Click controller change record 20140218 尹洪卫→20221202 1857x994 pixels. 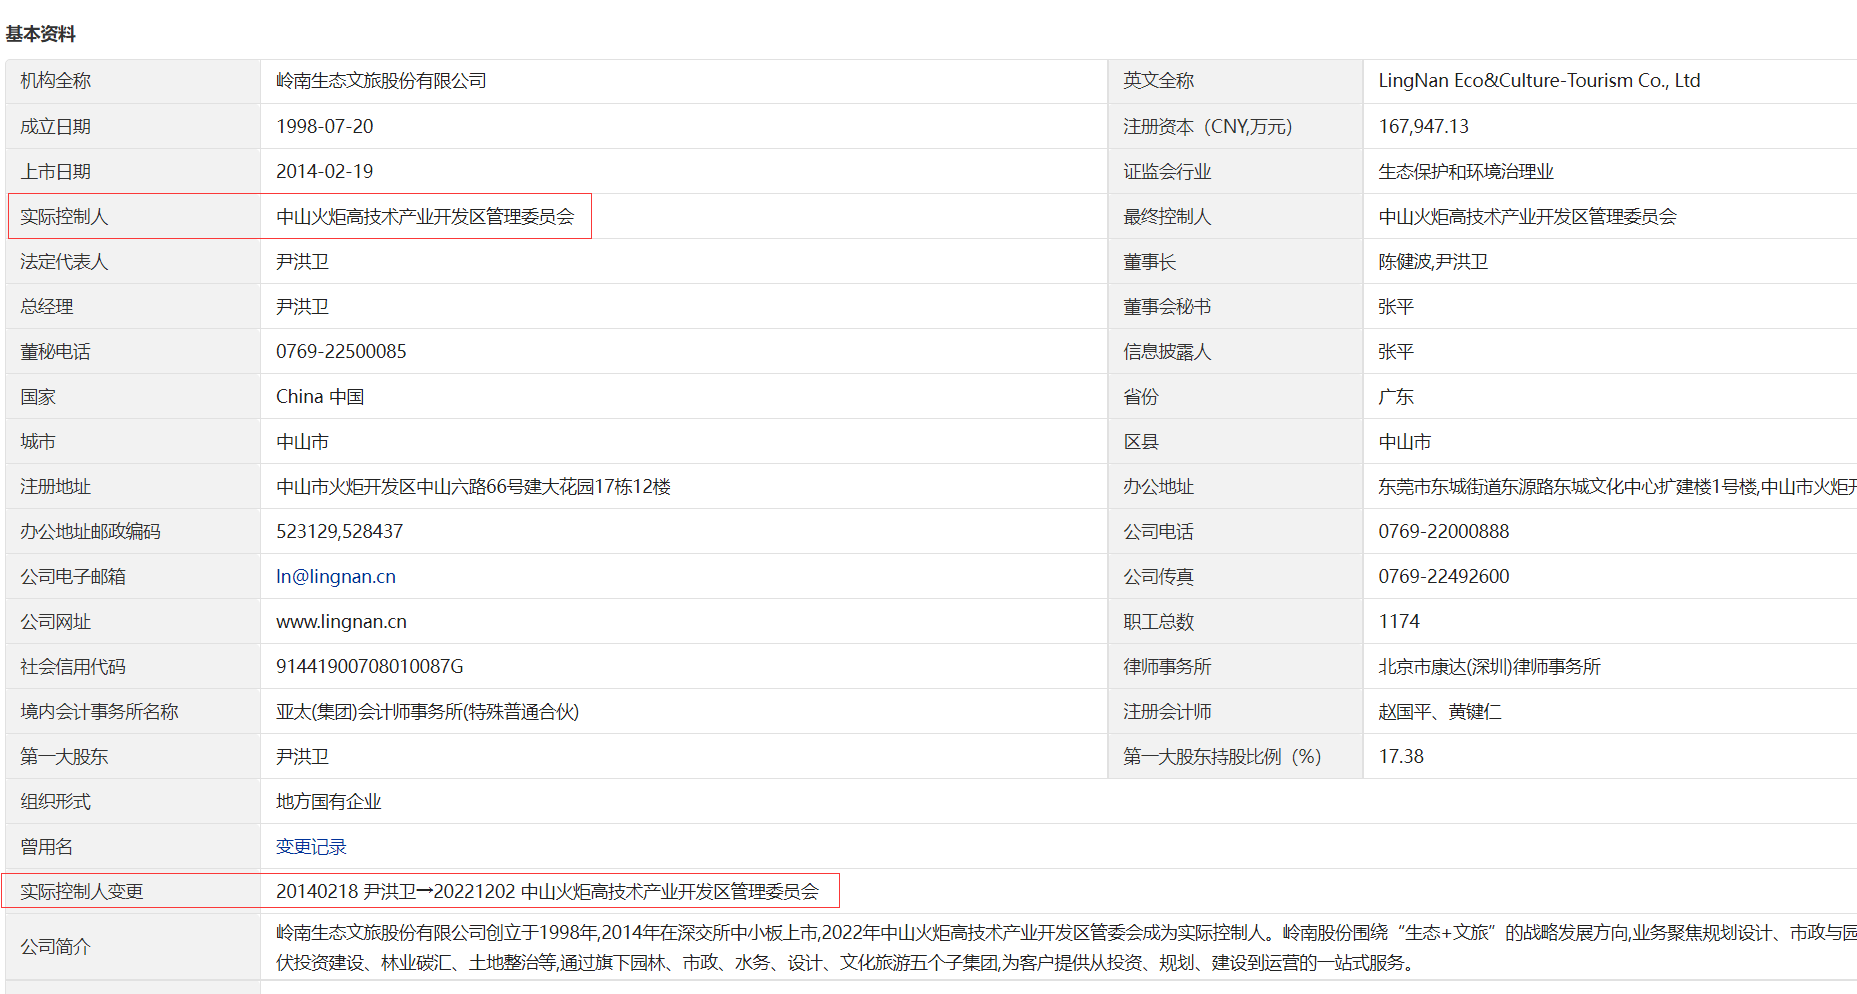[x=396, y=892]
